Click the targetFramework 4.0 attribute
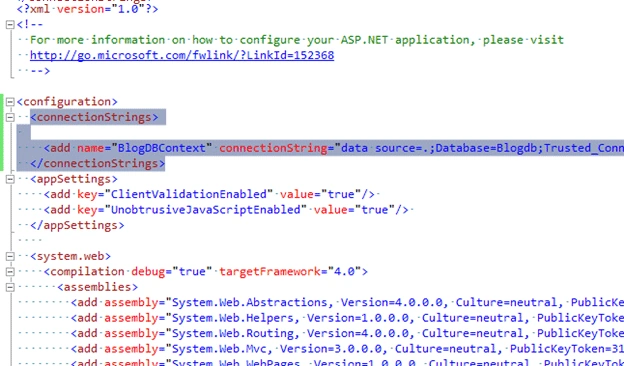 tap(290, 272)
